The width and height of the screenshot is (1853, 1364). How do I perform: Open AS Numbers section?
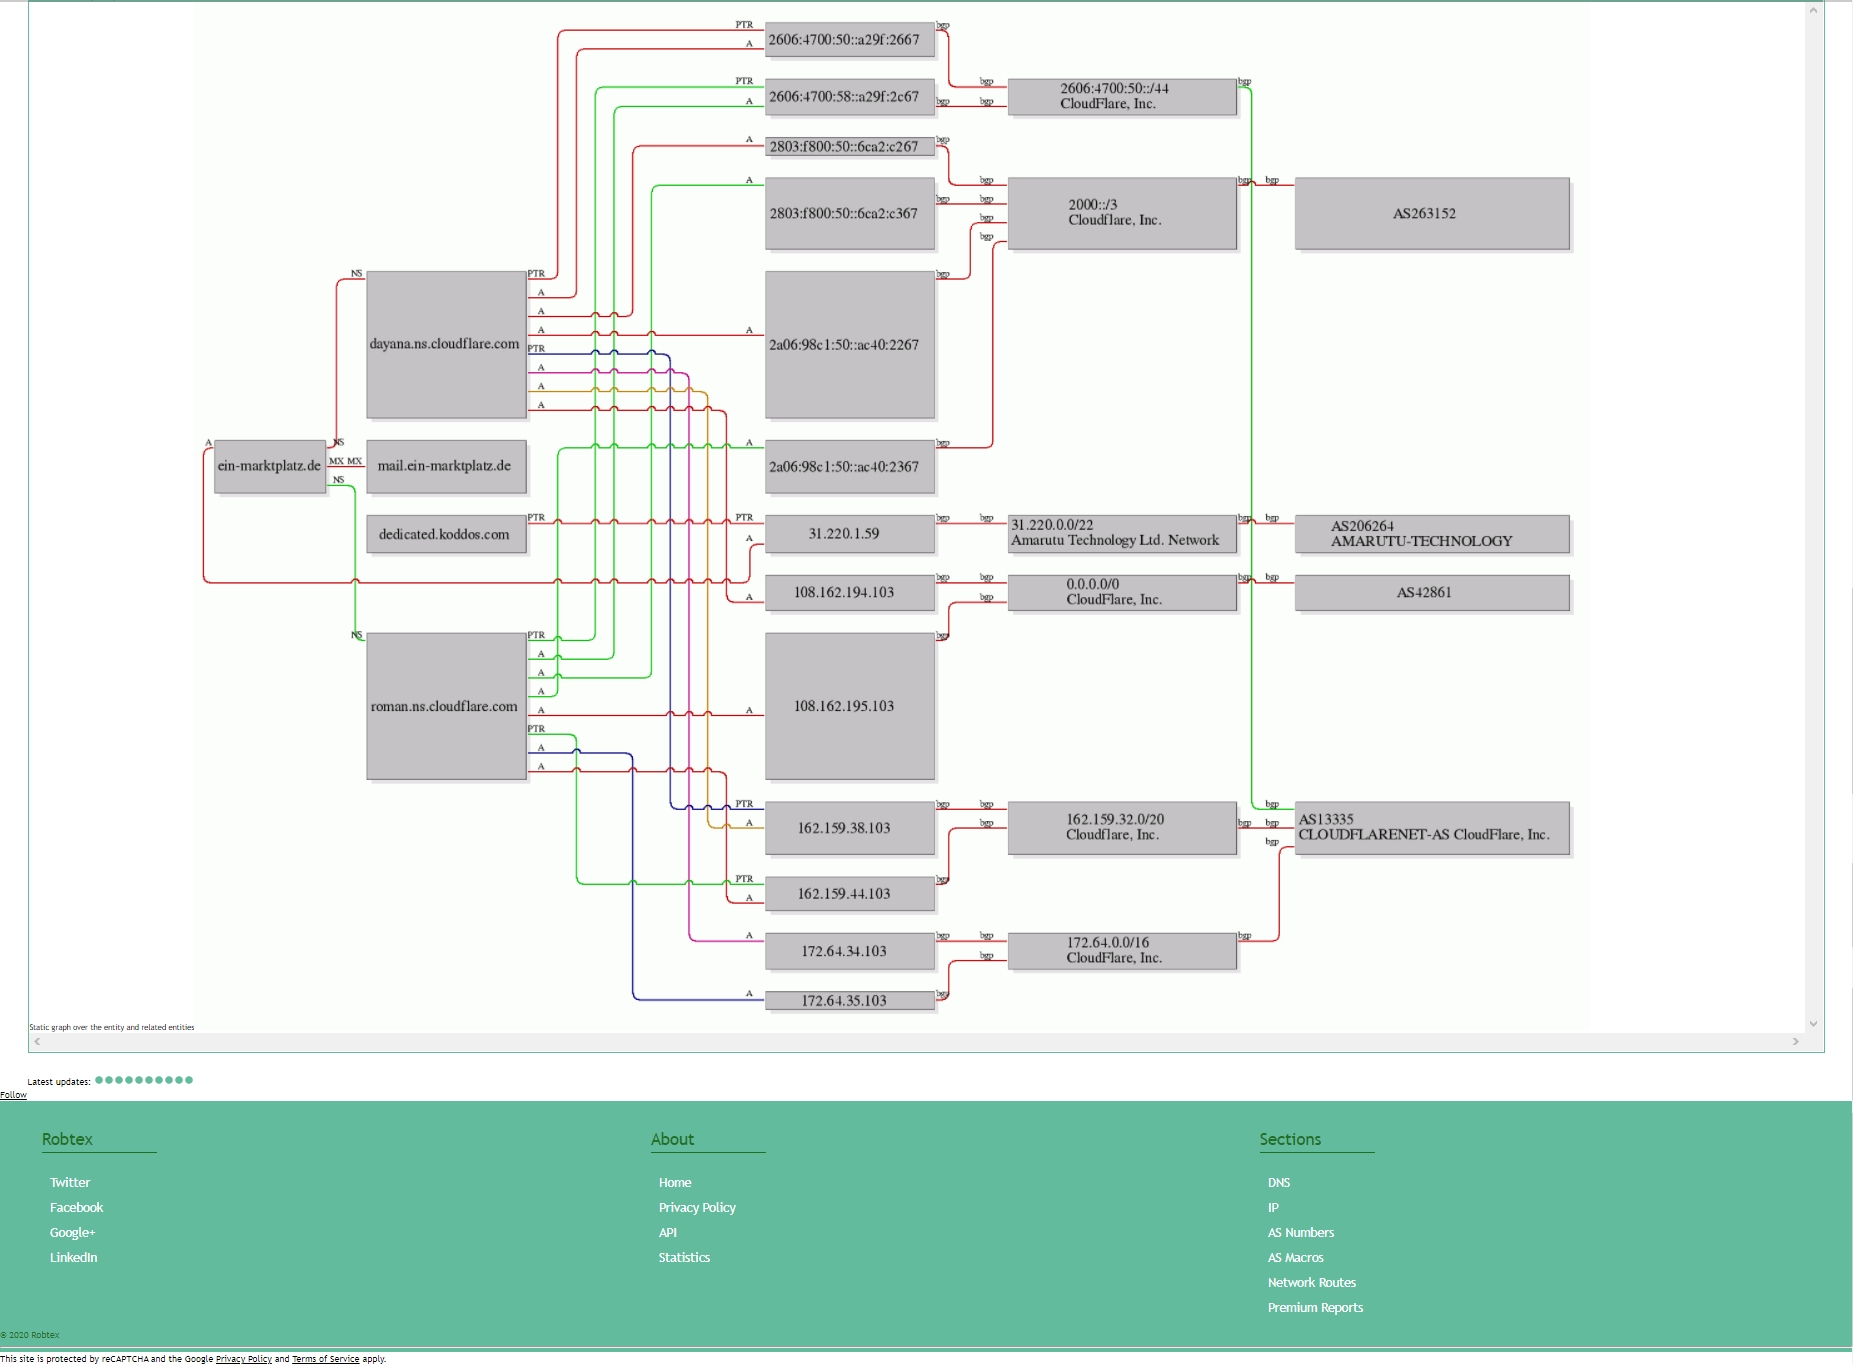click(x=1301, y=1232)
